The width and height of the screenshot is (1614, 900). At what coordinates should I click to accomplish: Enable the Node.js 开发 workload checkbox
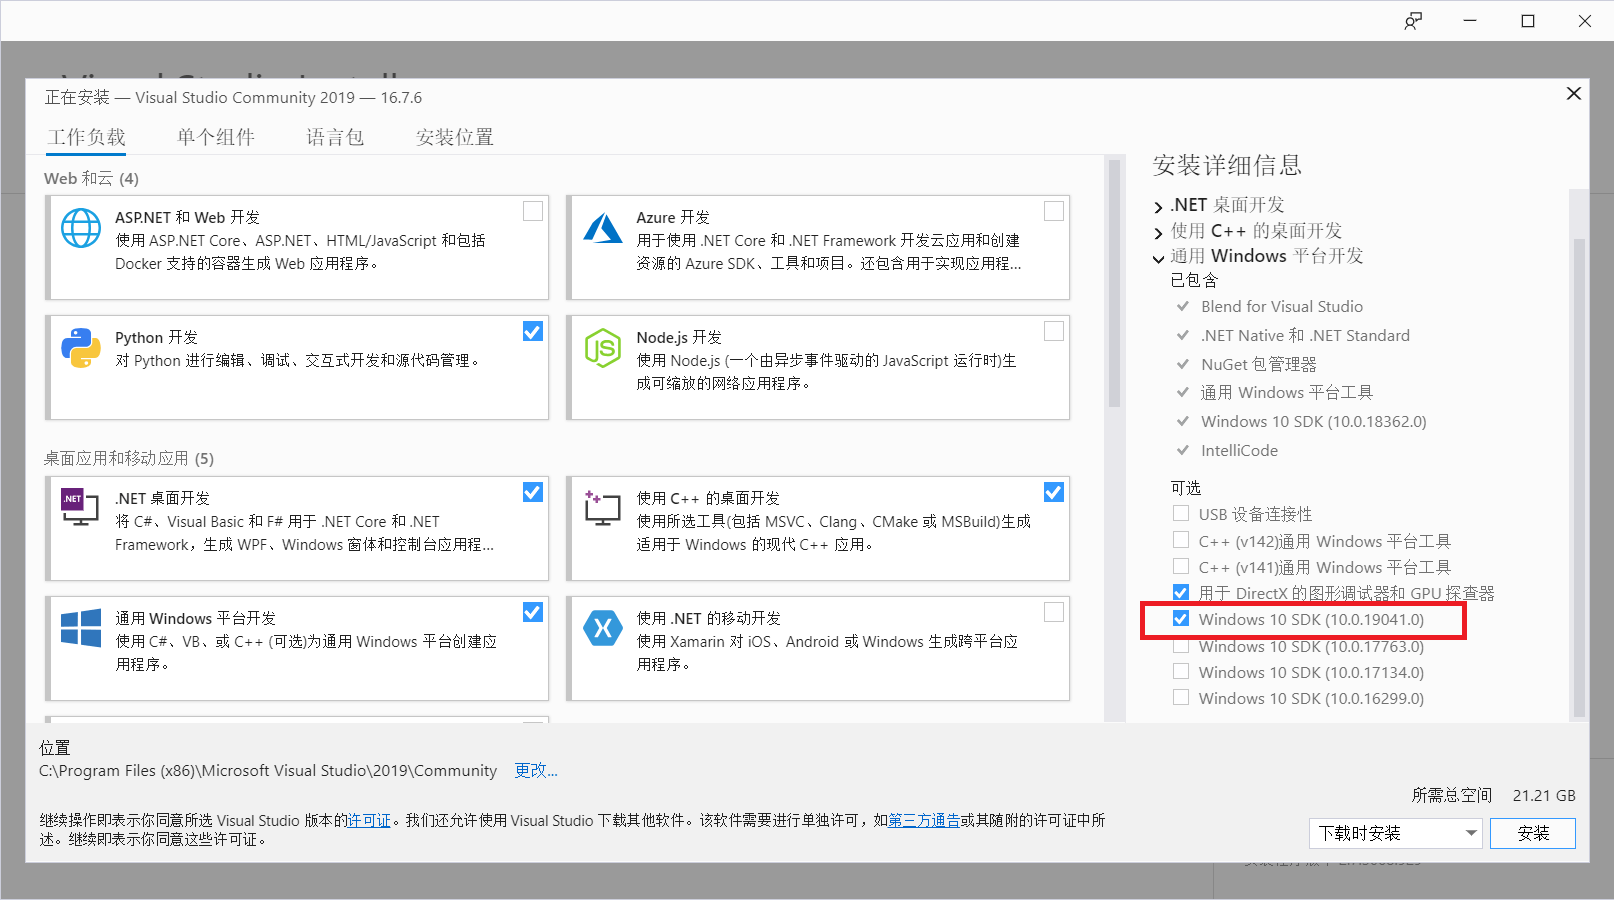[x=1054, y=331]
